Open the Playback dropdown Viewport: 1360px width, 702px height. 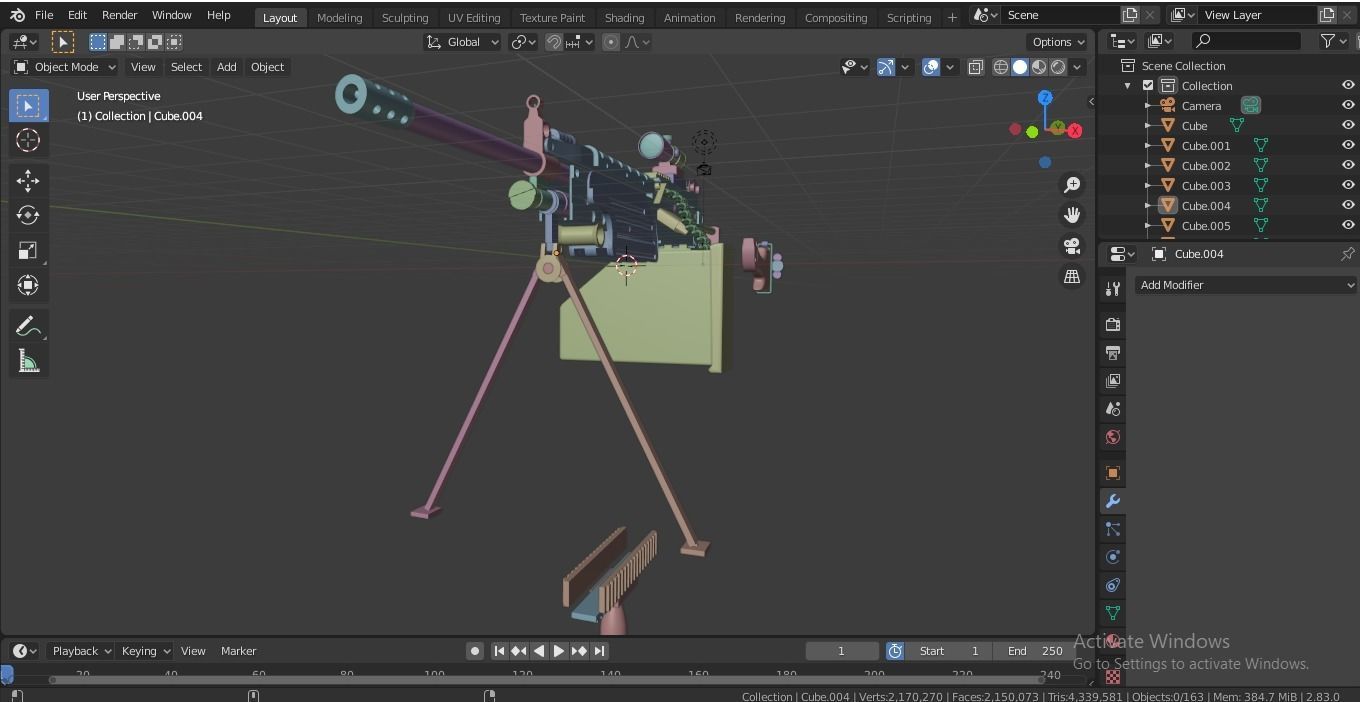(x=80, y=651)
